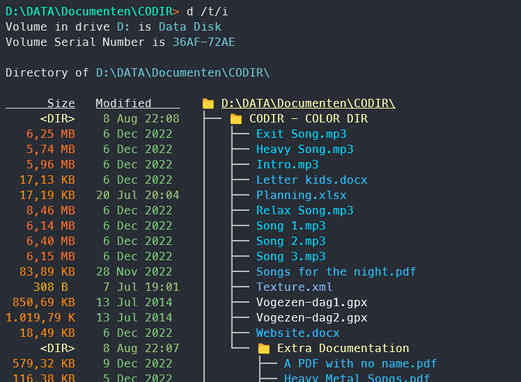
Task: Select Planning.xlsx in the listing
Action: pos(301,195)
